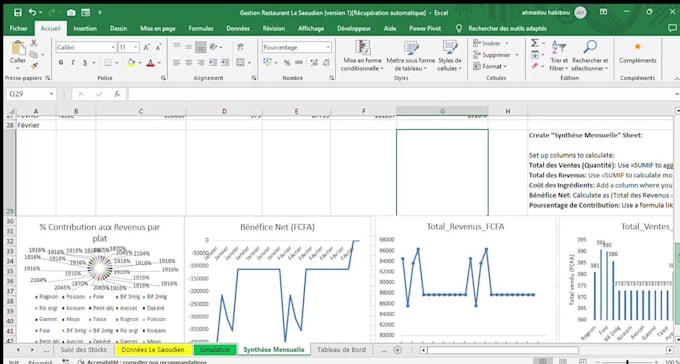
Task: Decrease the indent
Action: (x=213, y=63)
